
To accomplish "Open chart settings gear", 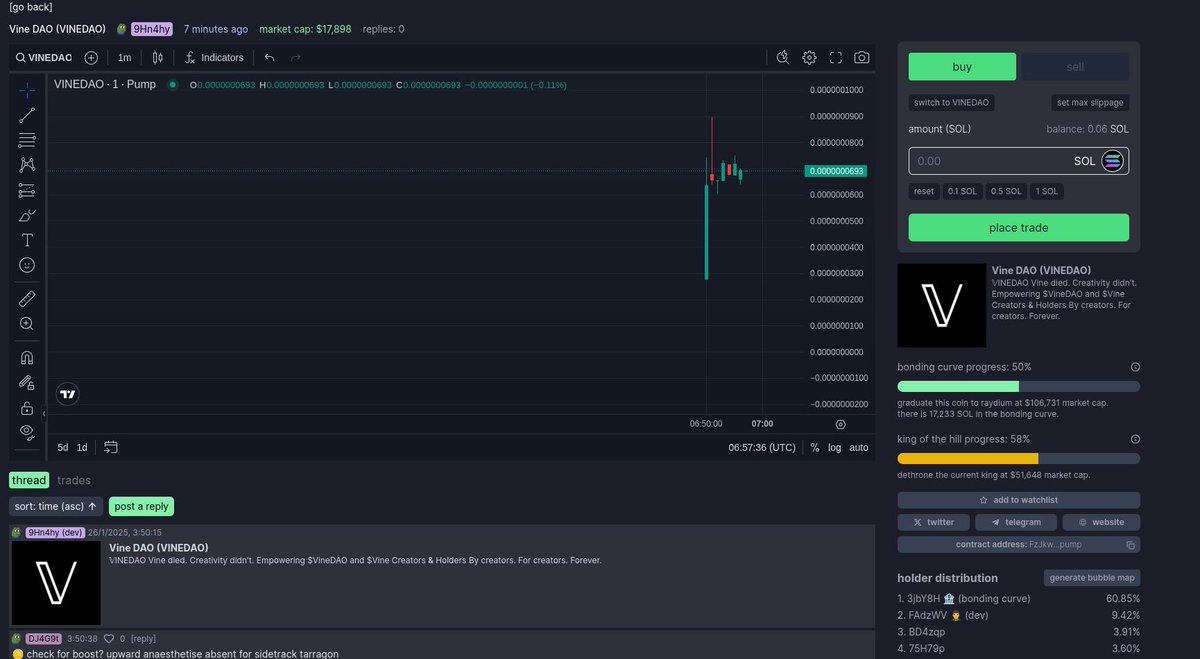I will coord(809,58).
